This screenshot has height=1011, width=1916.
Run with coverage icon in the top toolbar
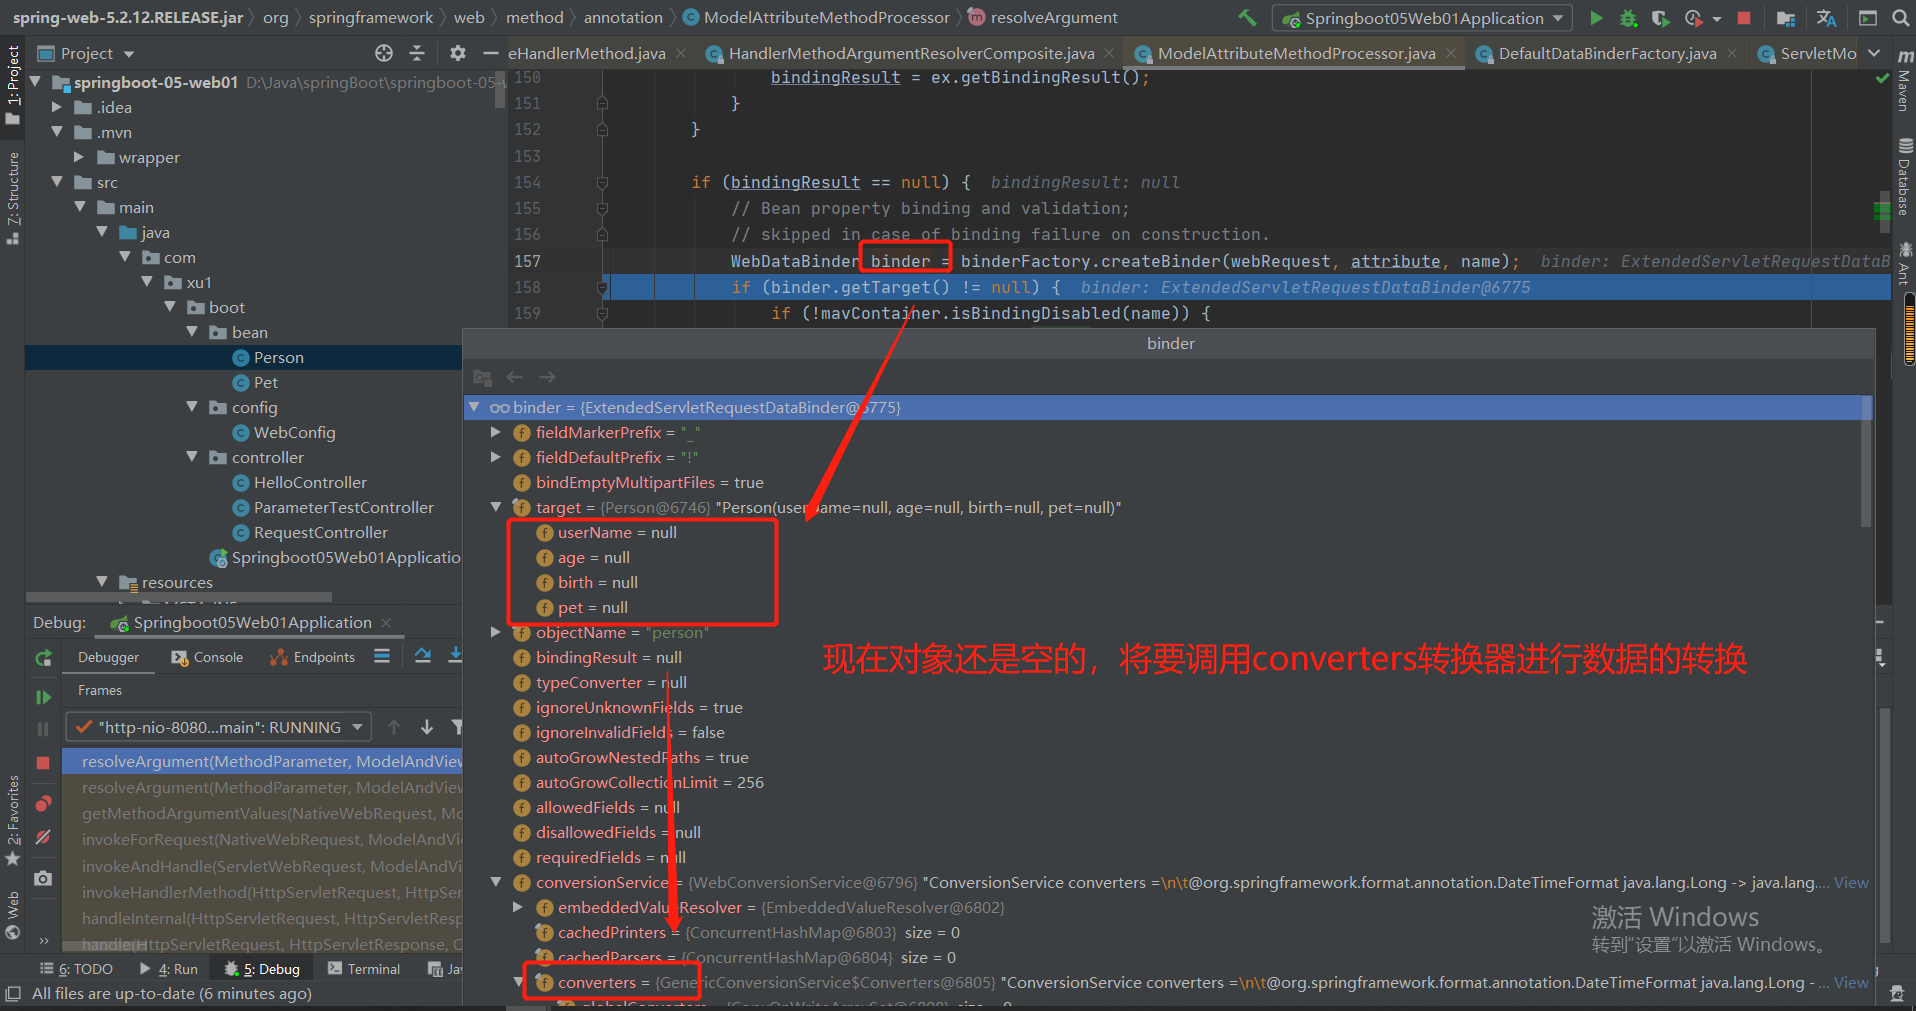pyautogui.click(x=1660, y=18)
